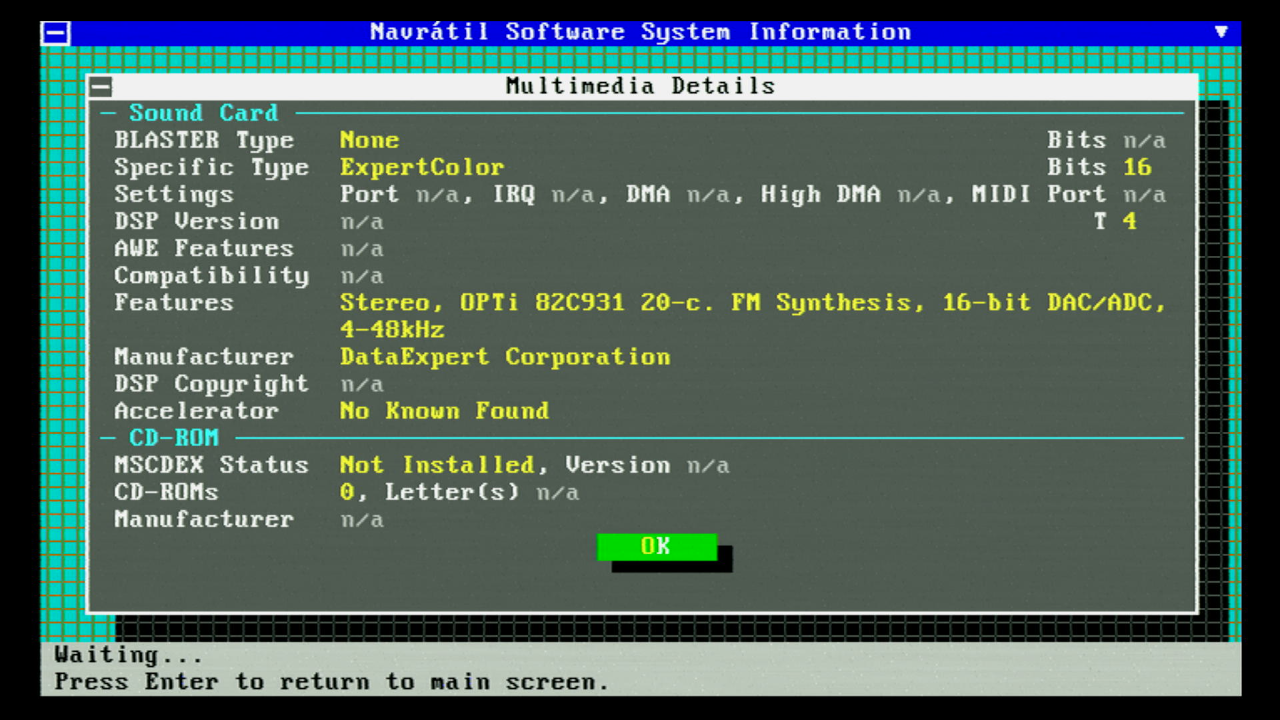Open the Multimedia Details dialog control box

coord(101,86)
